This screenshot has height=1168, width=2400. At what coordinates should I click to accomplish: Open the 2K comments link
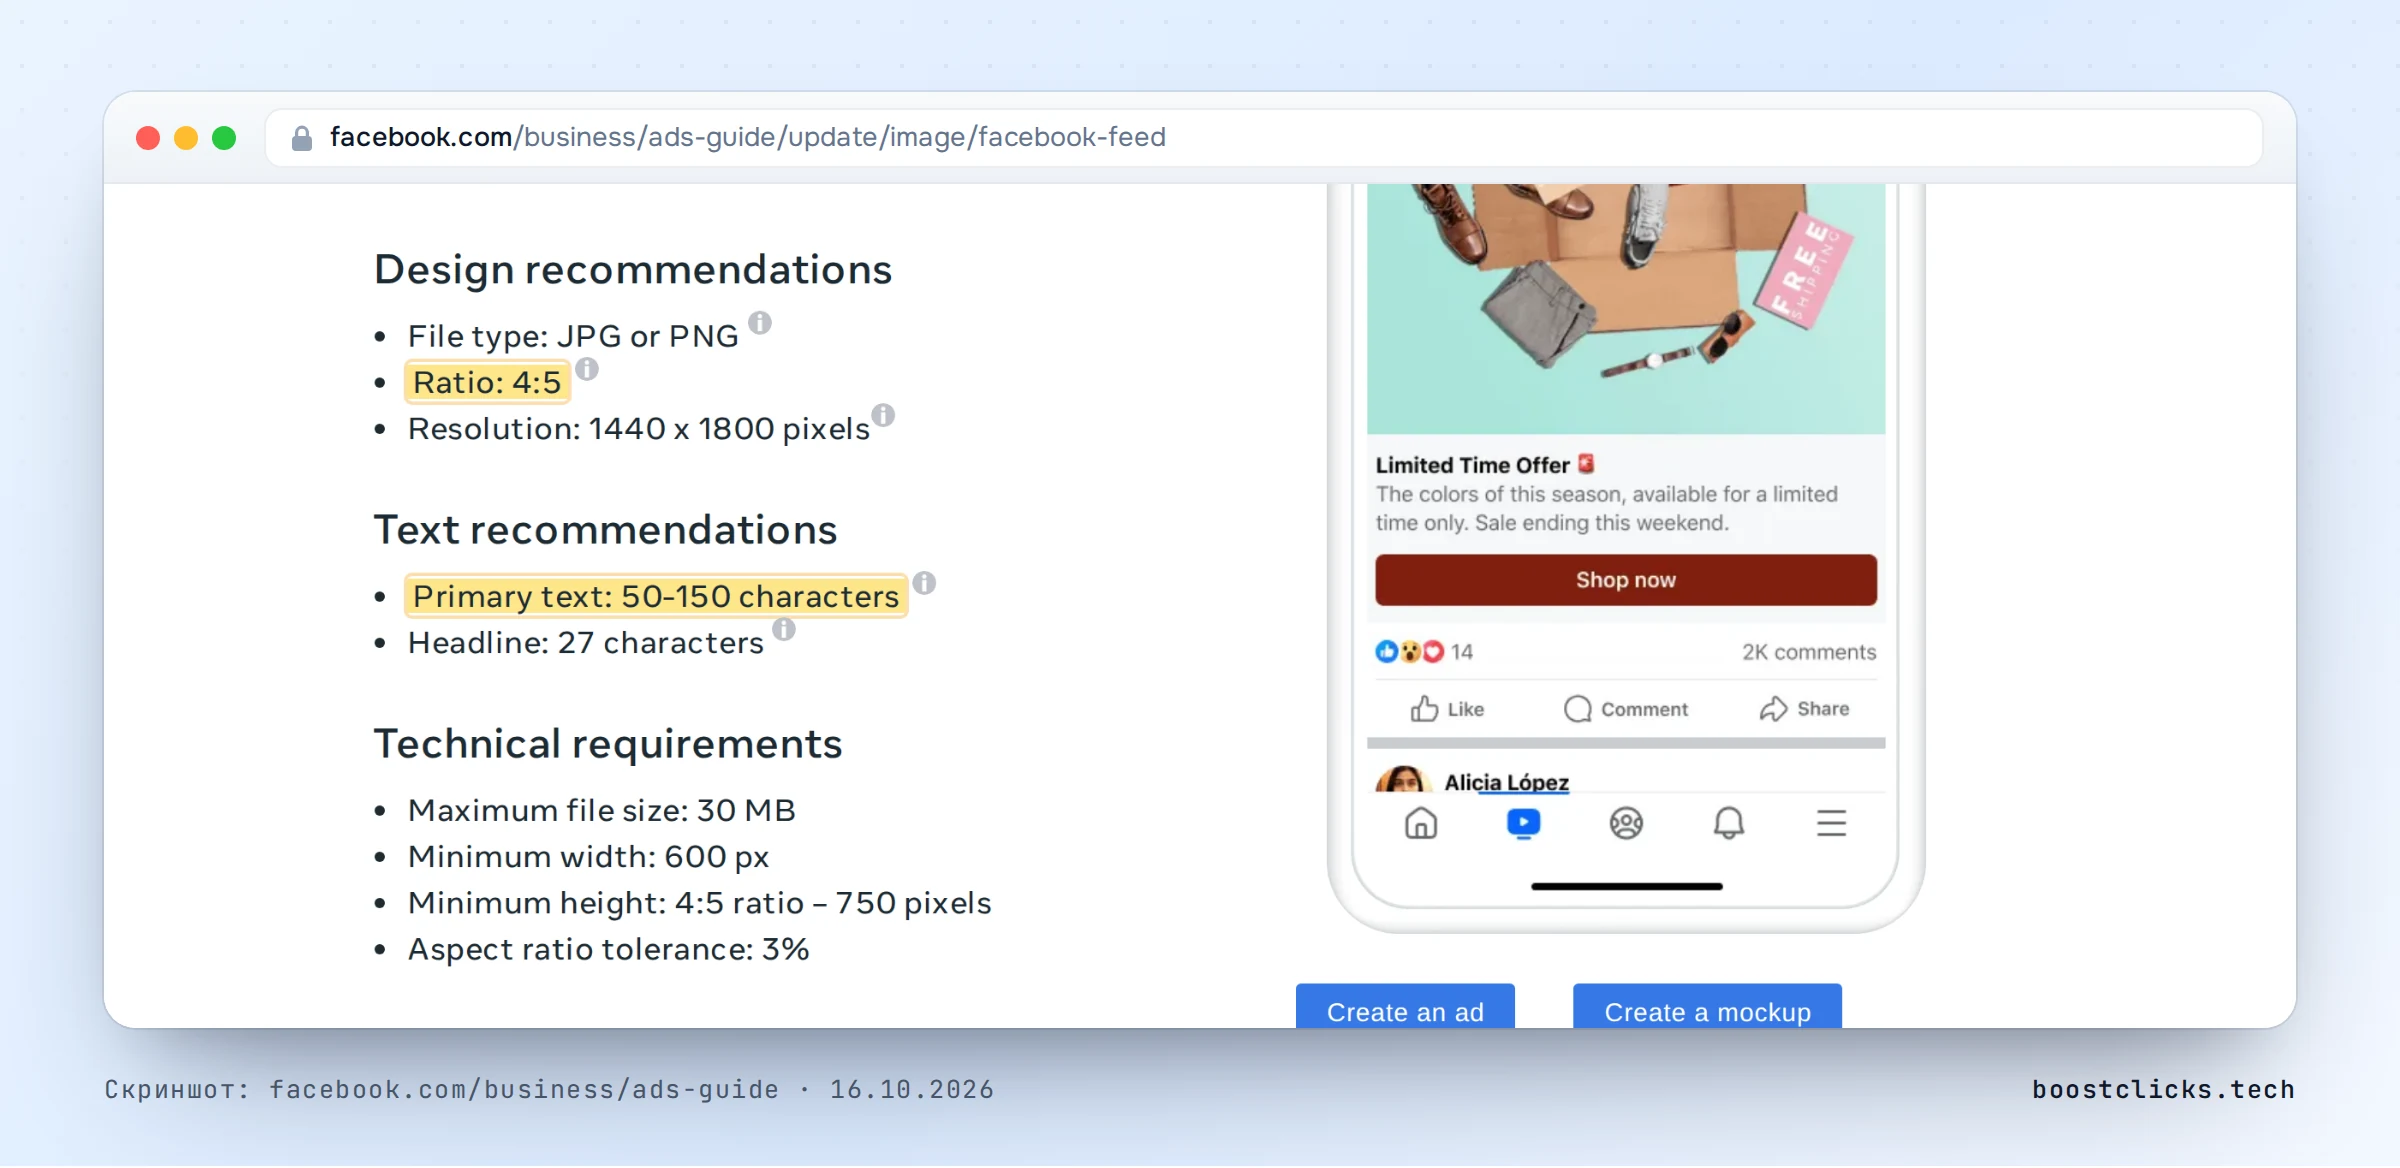(x=1809, y=652)
